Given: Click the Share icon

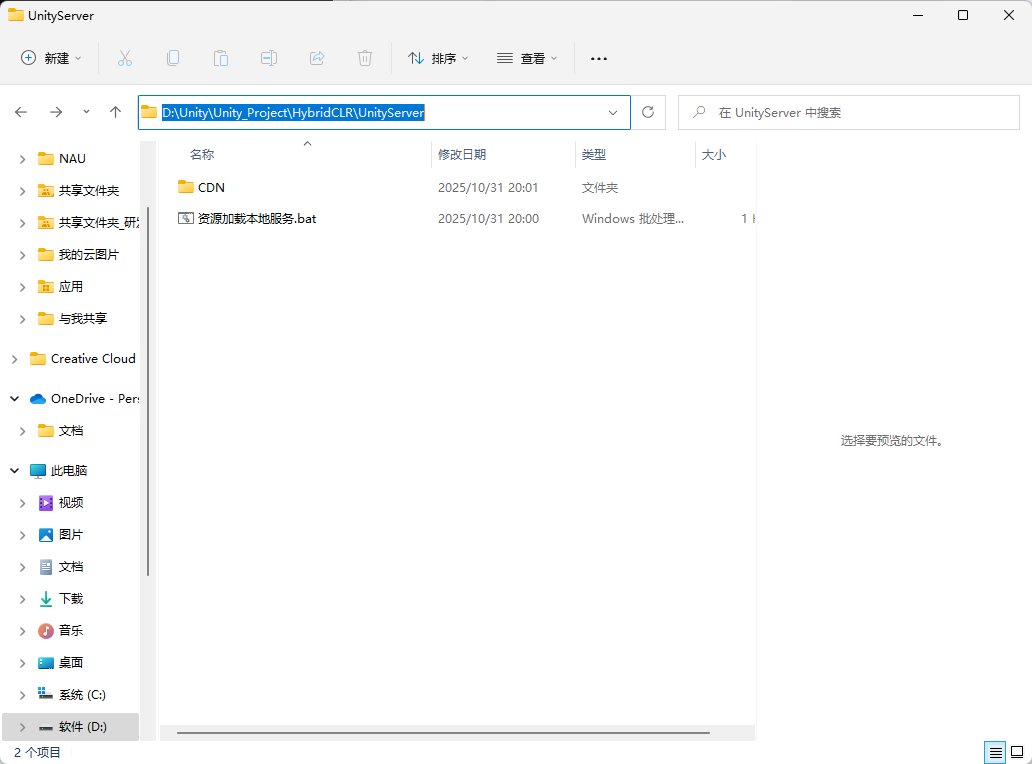Looking at the screenshot, I should point(317,58).
